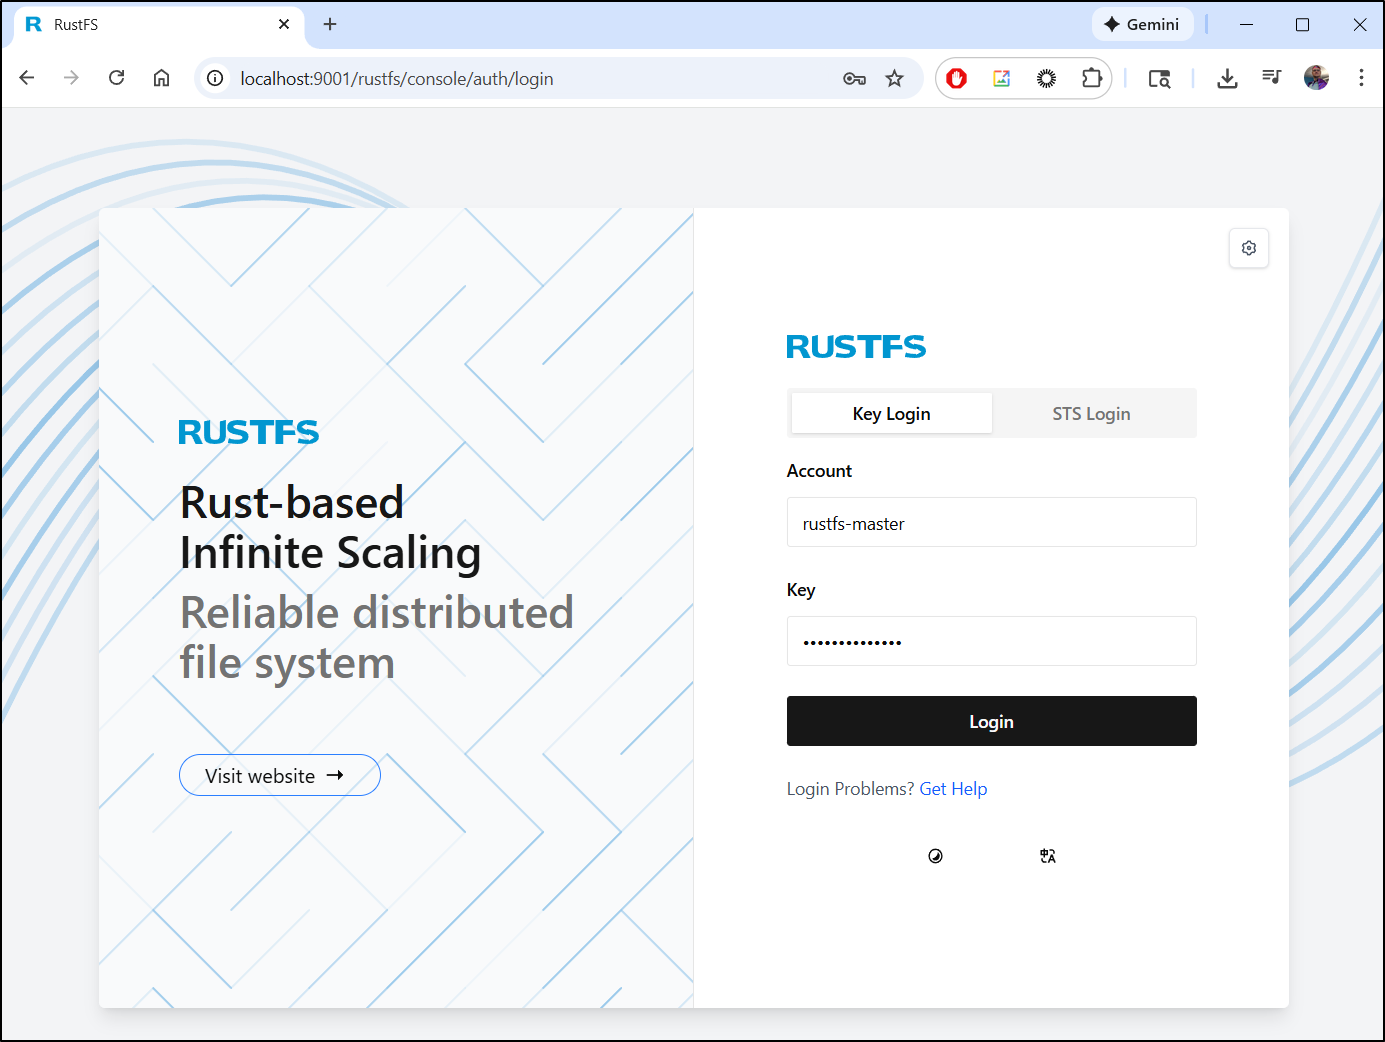
Task: Toggle dark mode with the moon icon
Action: point(935,856)
